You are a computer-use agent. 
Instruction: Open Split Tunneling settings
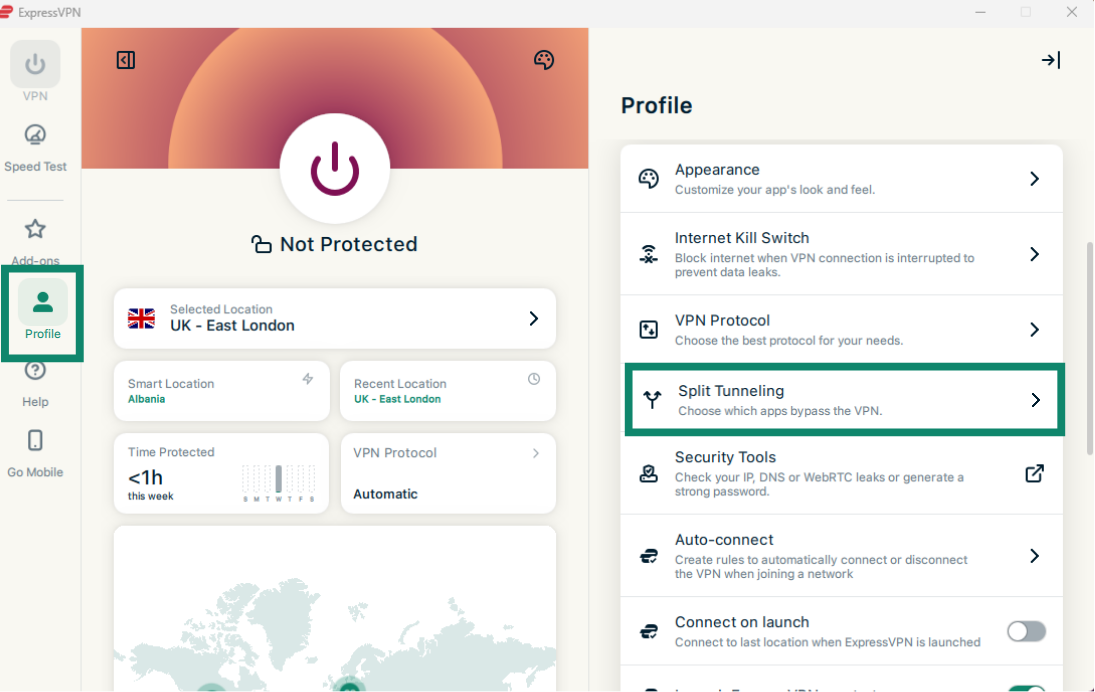(844, 400)
